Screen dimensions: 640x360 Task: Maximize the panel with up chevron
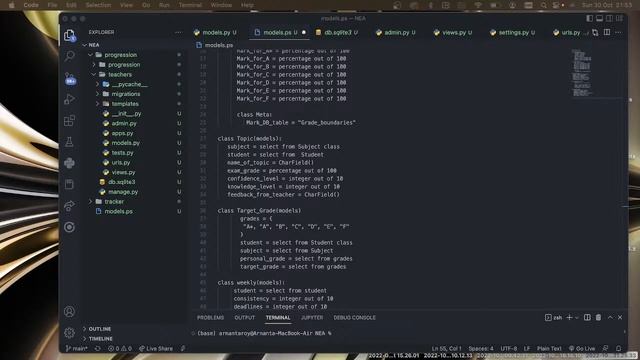click(610, 317)
